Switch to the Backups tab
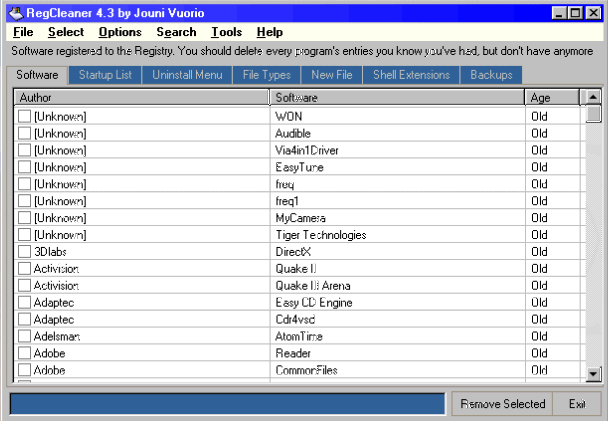608x421 pixels. coord(491,75)
